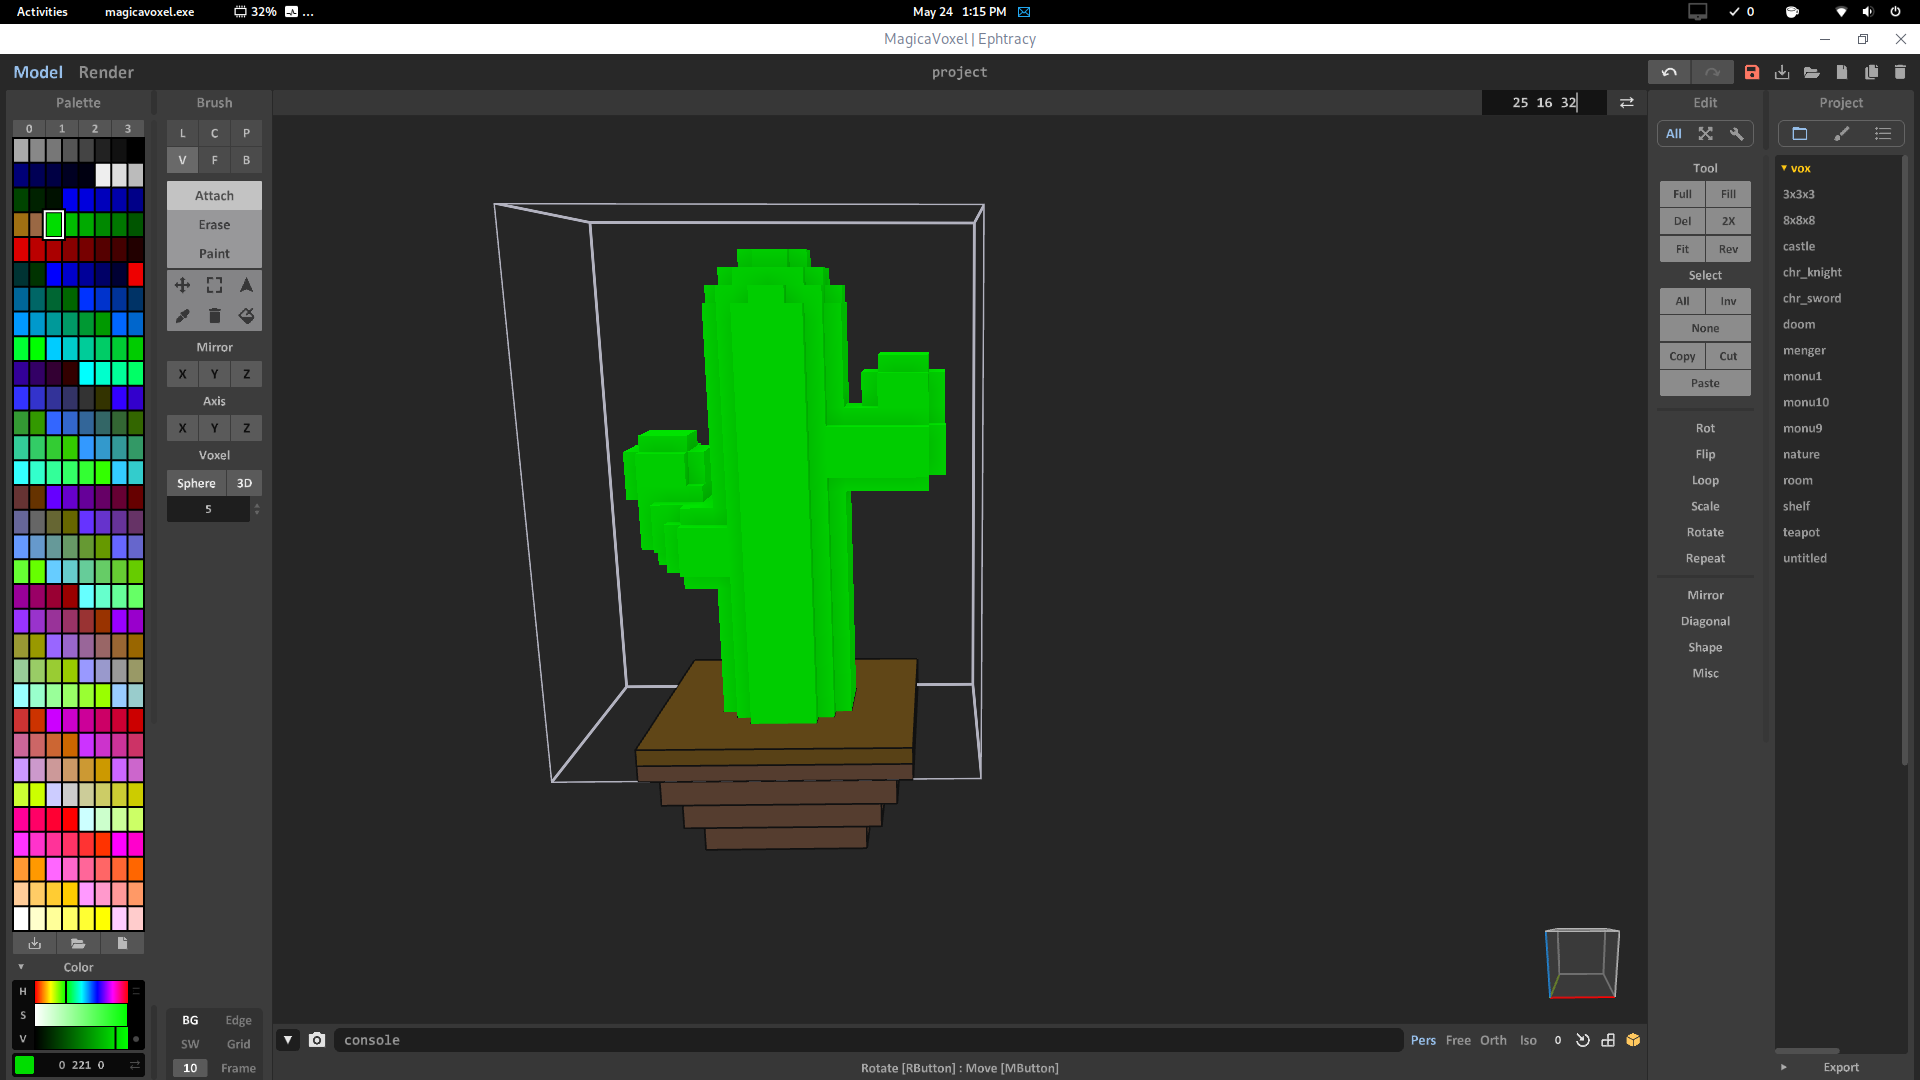Image resolution: width=1920 pixels, height=1080 pixels.
Task: Click the BG background color label
Action: (190, 1019)
